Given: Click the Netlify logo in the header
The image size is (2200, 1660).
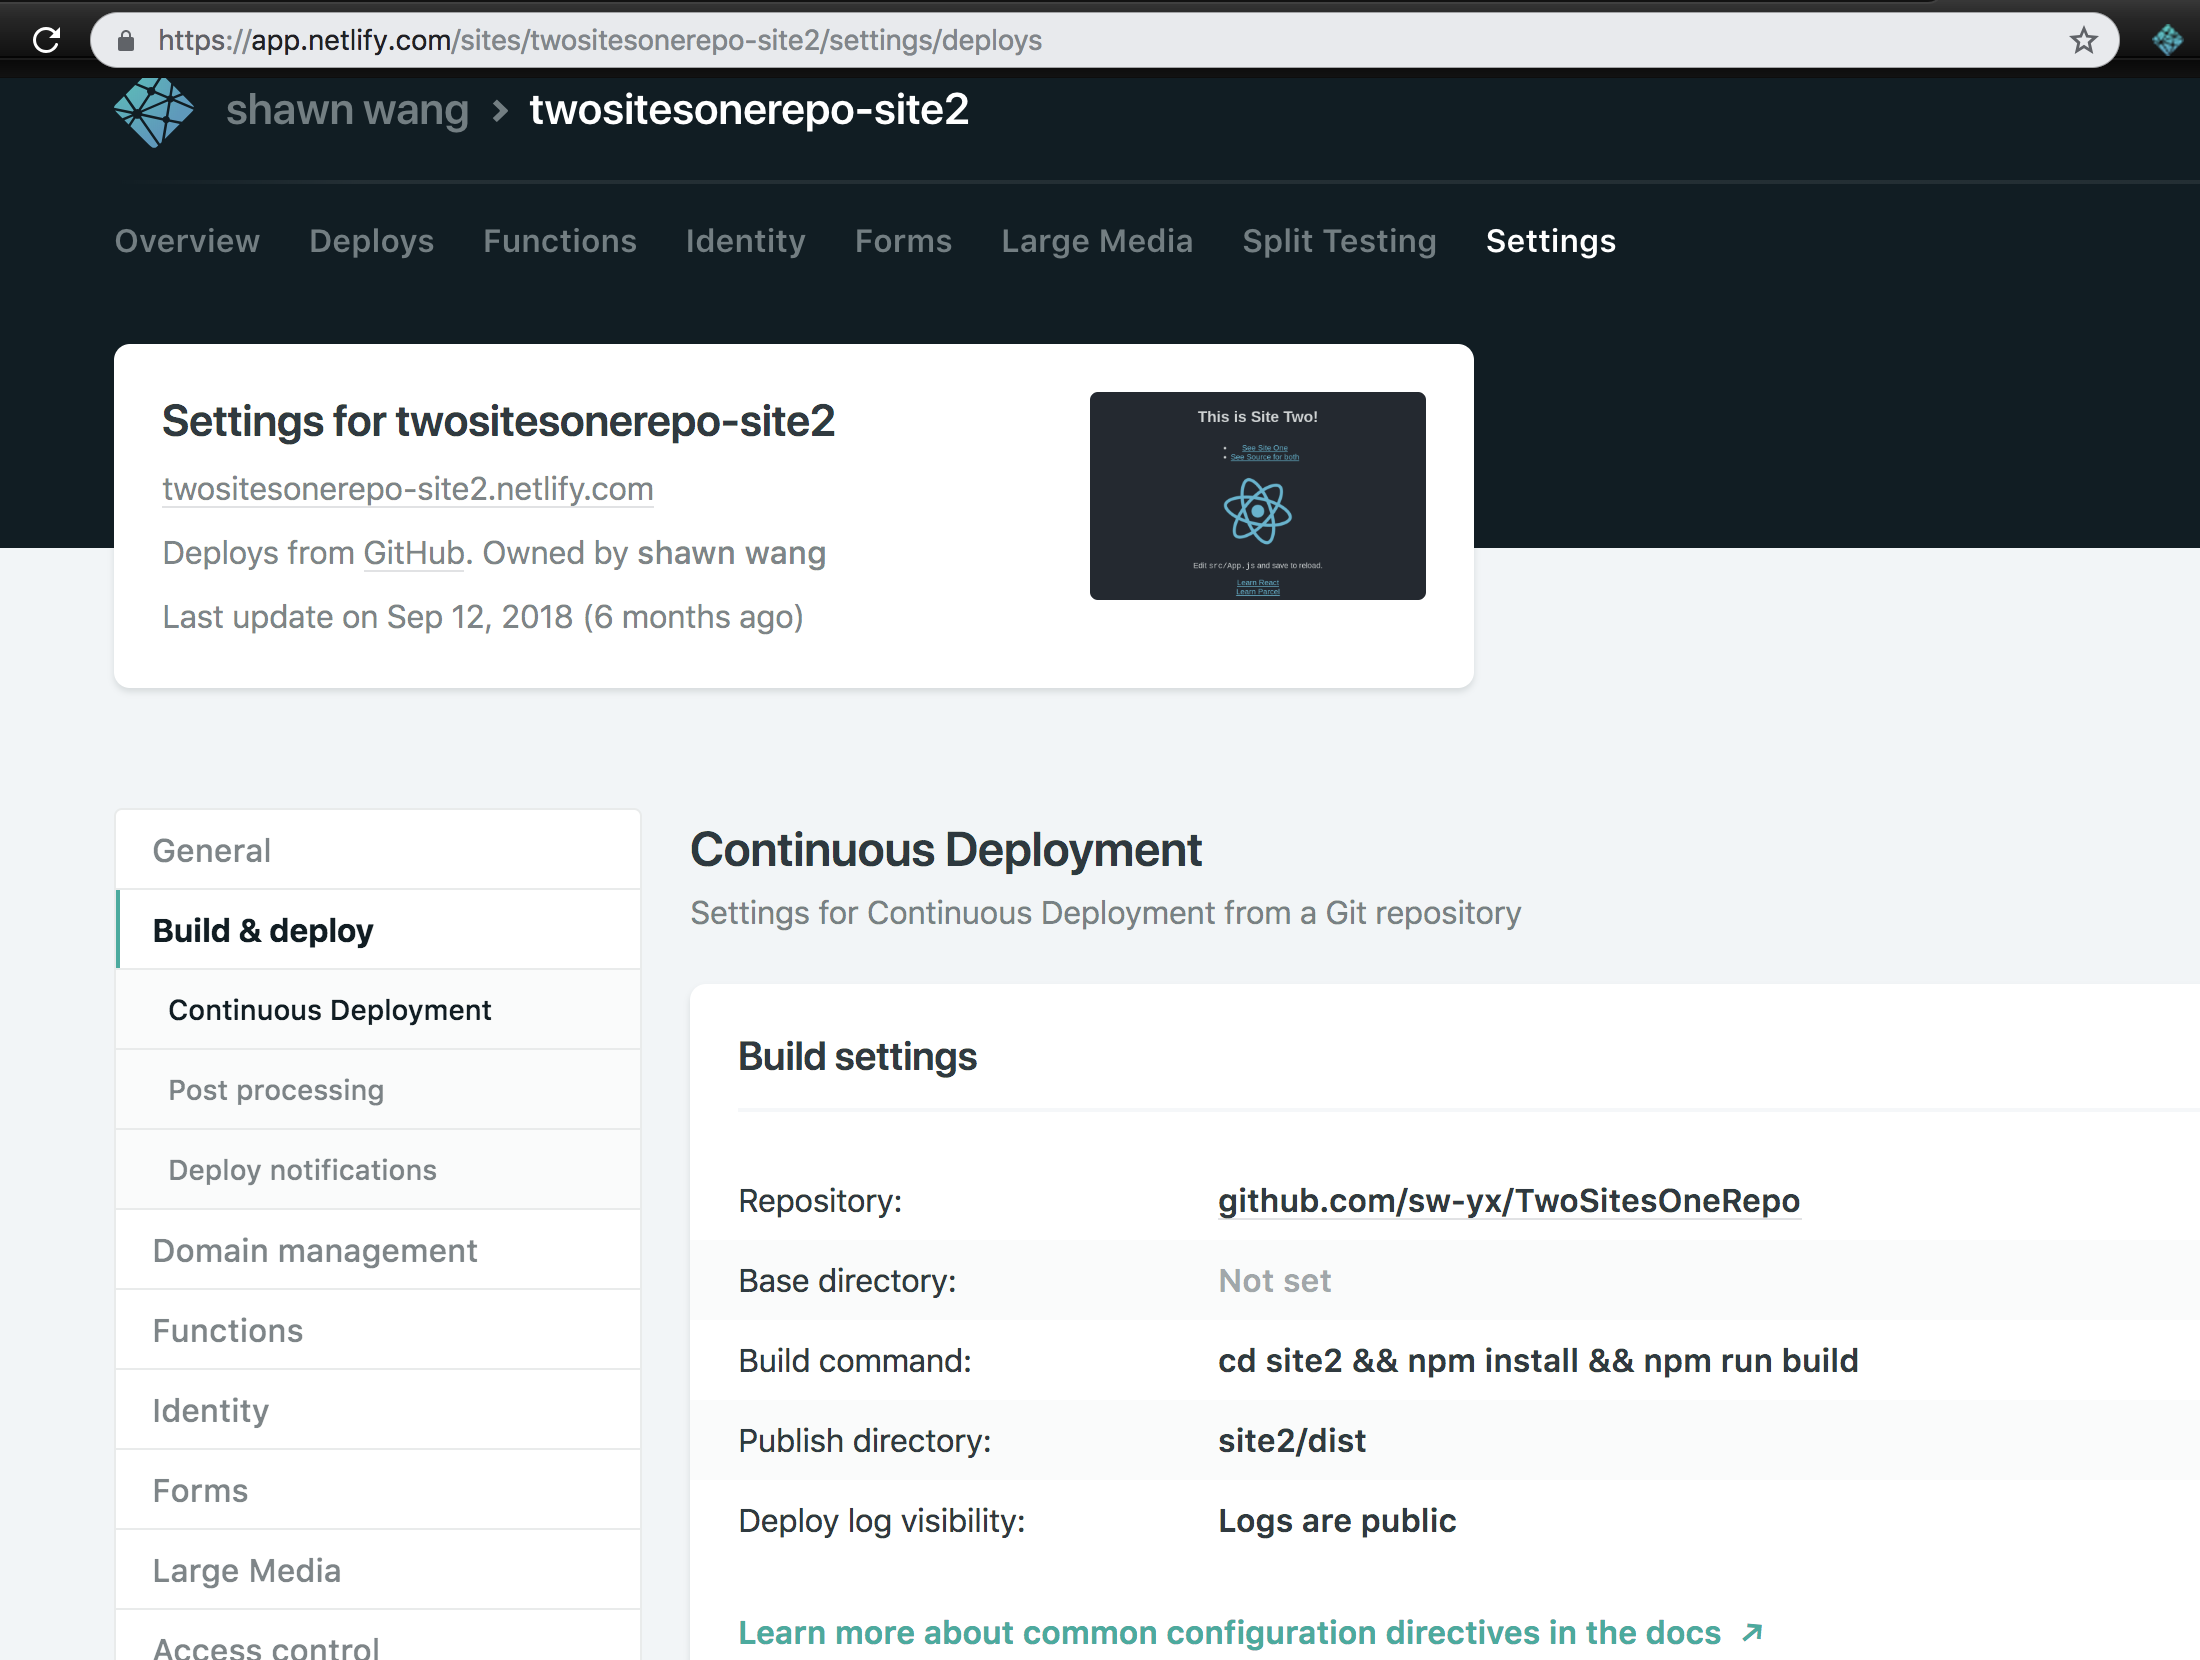Looking at the screenshot, I should pos(154,111).
